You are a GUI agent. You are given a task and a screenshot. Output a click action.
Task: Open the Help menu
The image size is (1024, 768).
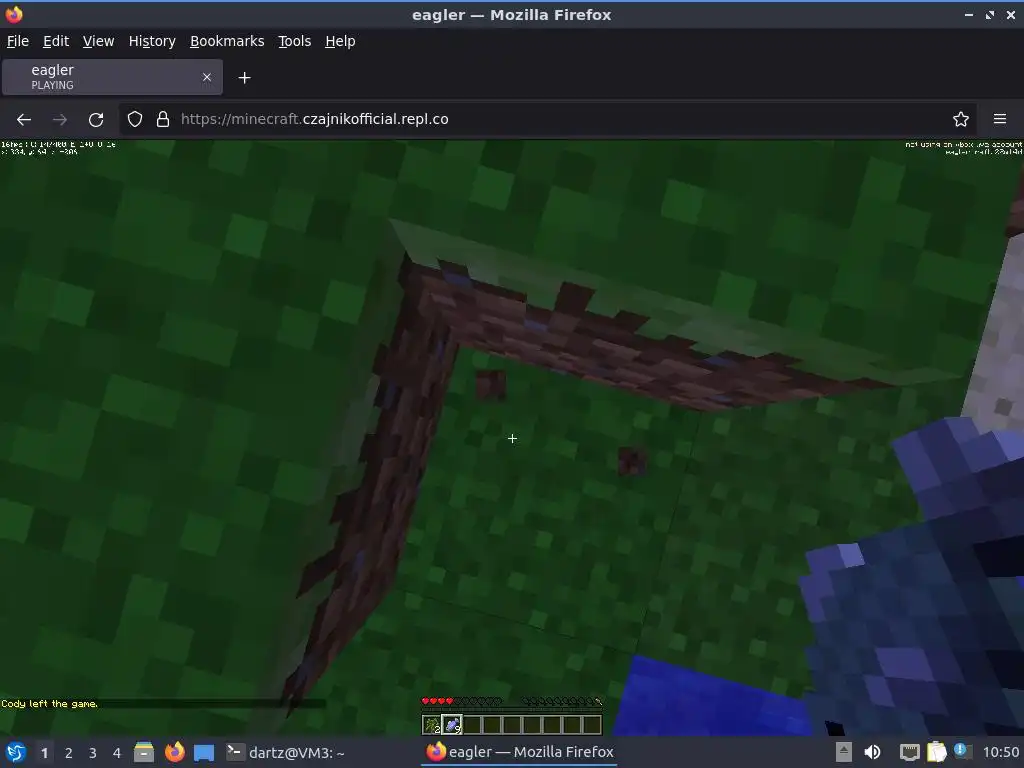[x=340, y=41]
